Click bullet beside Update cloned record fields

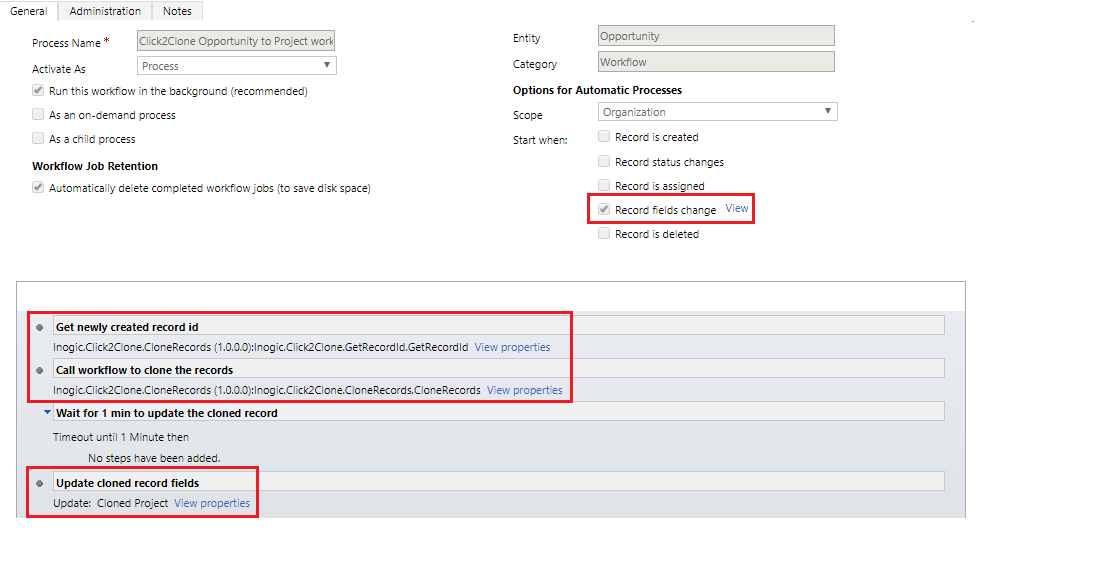(x=40, y=483)
